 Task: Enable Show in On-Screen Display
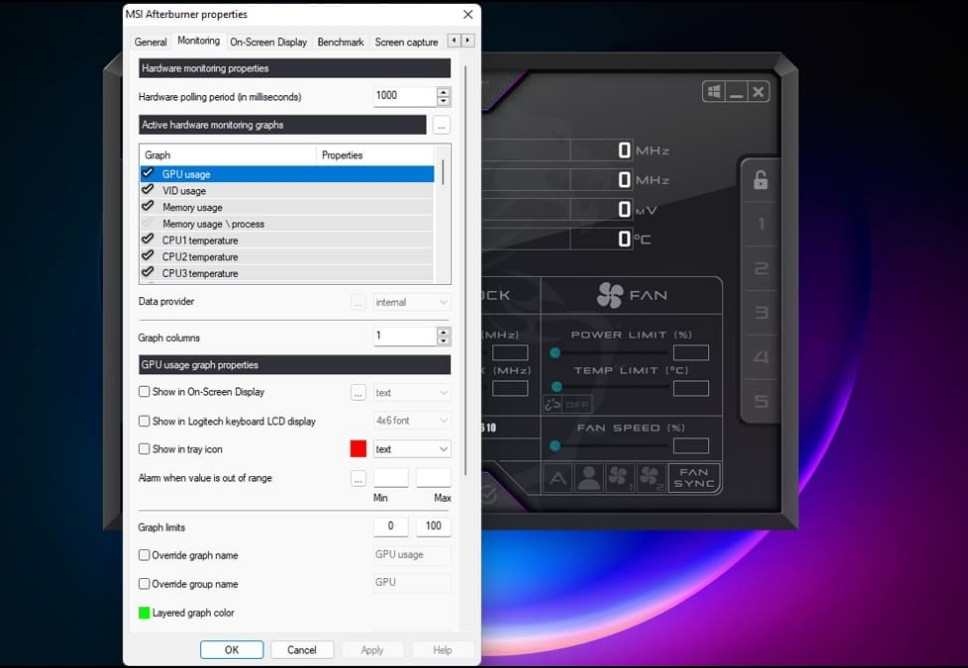(144, 392)
